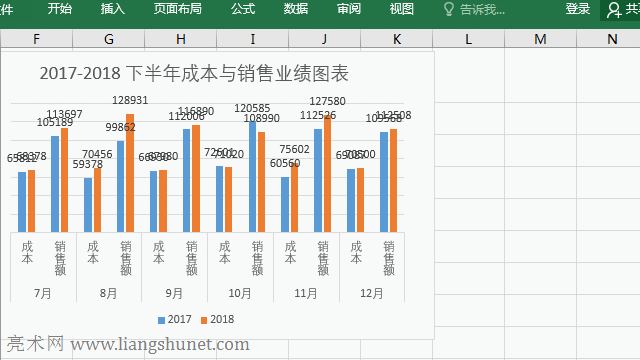Click the 11月 axis label
Image resolution: width=640 pixels, height=360 pixels.
[x=306, y=293]
